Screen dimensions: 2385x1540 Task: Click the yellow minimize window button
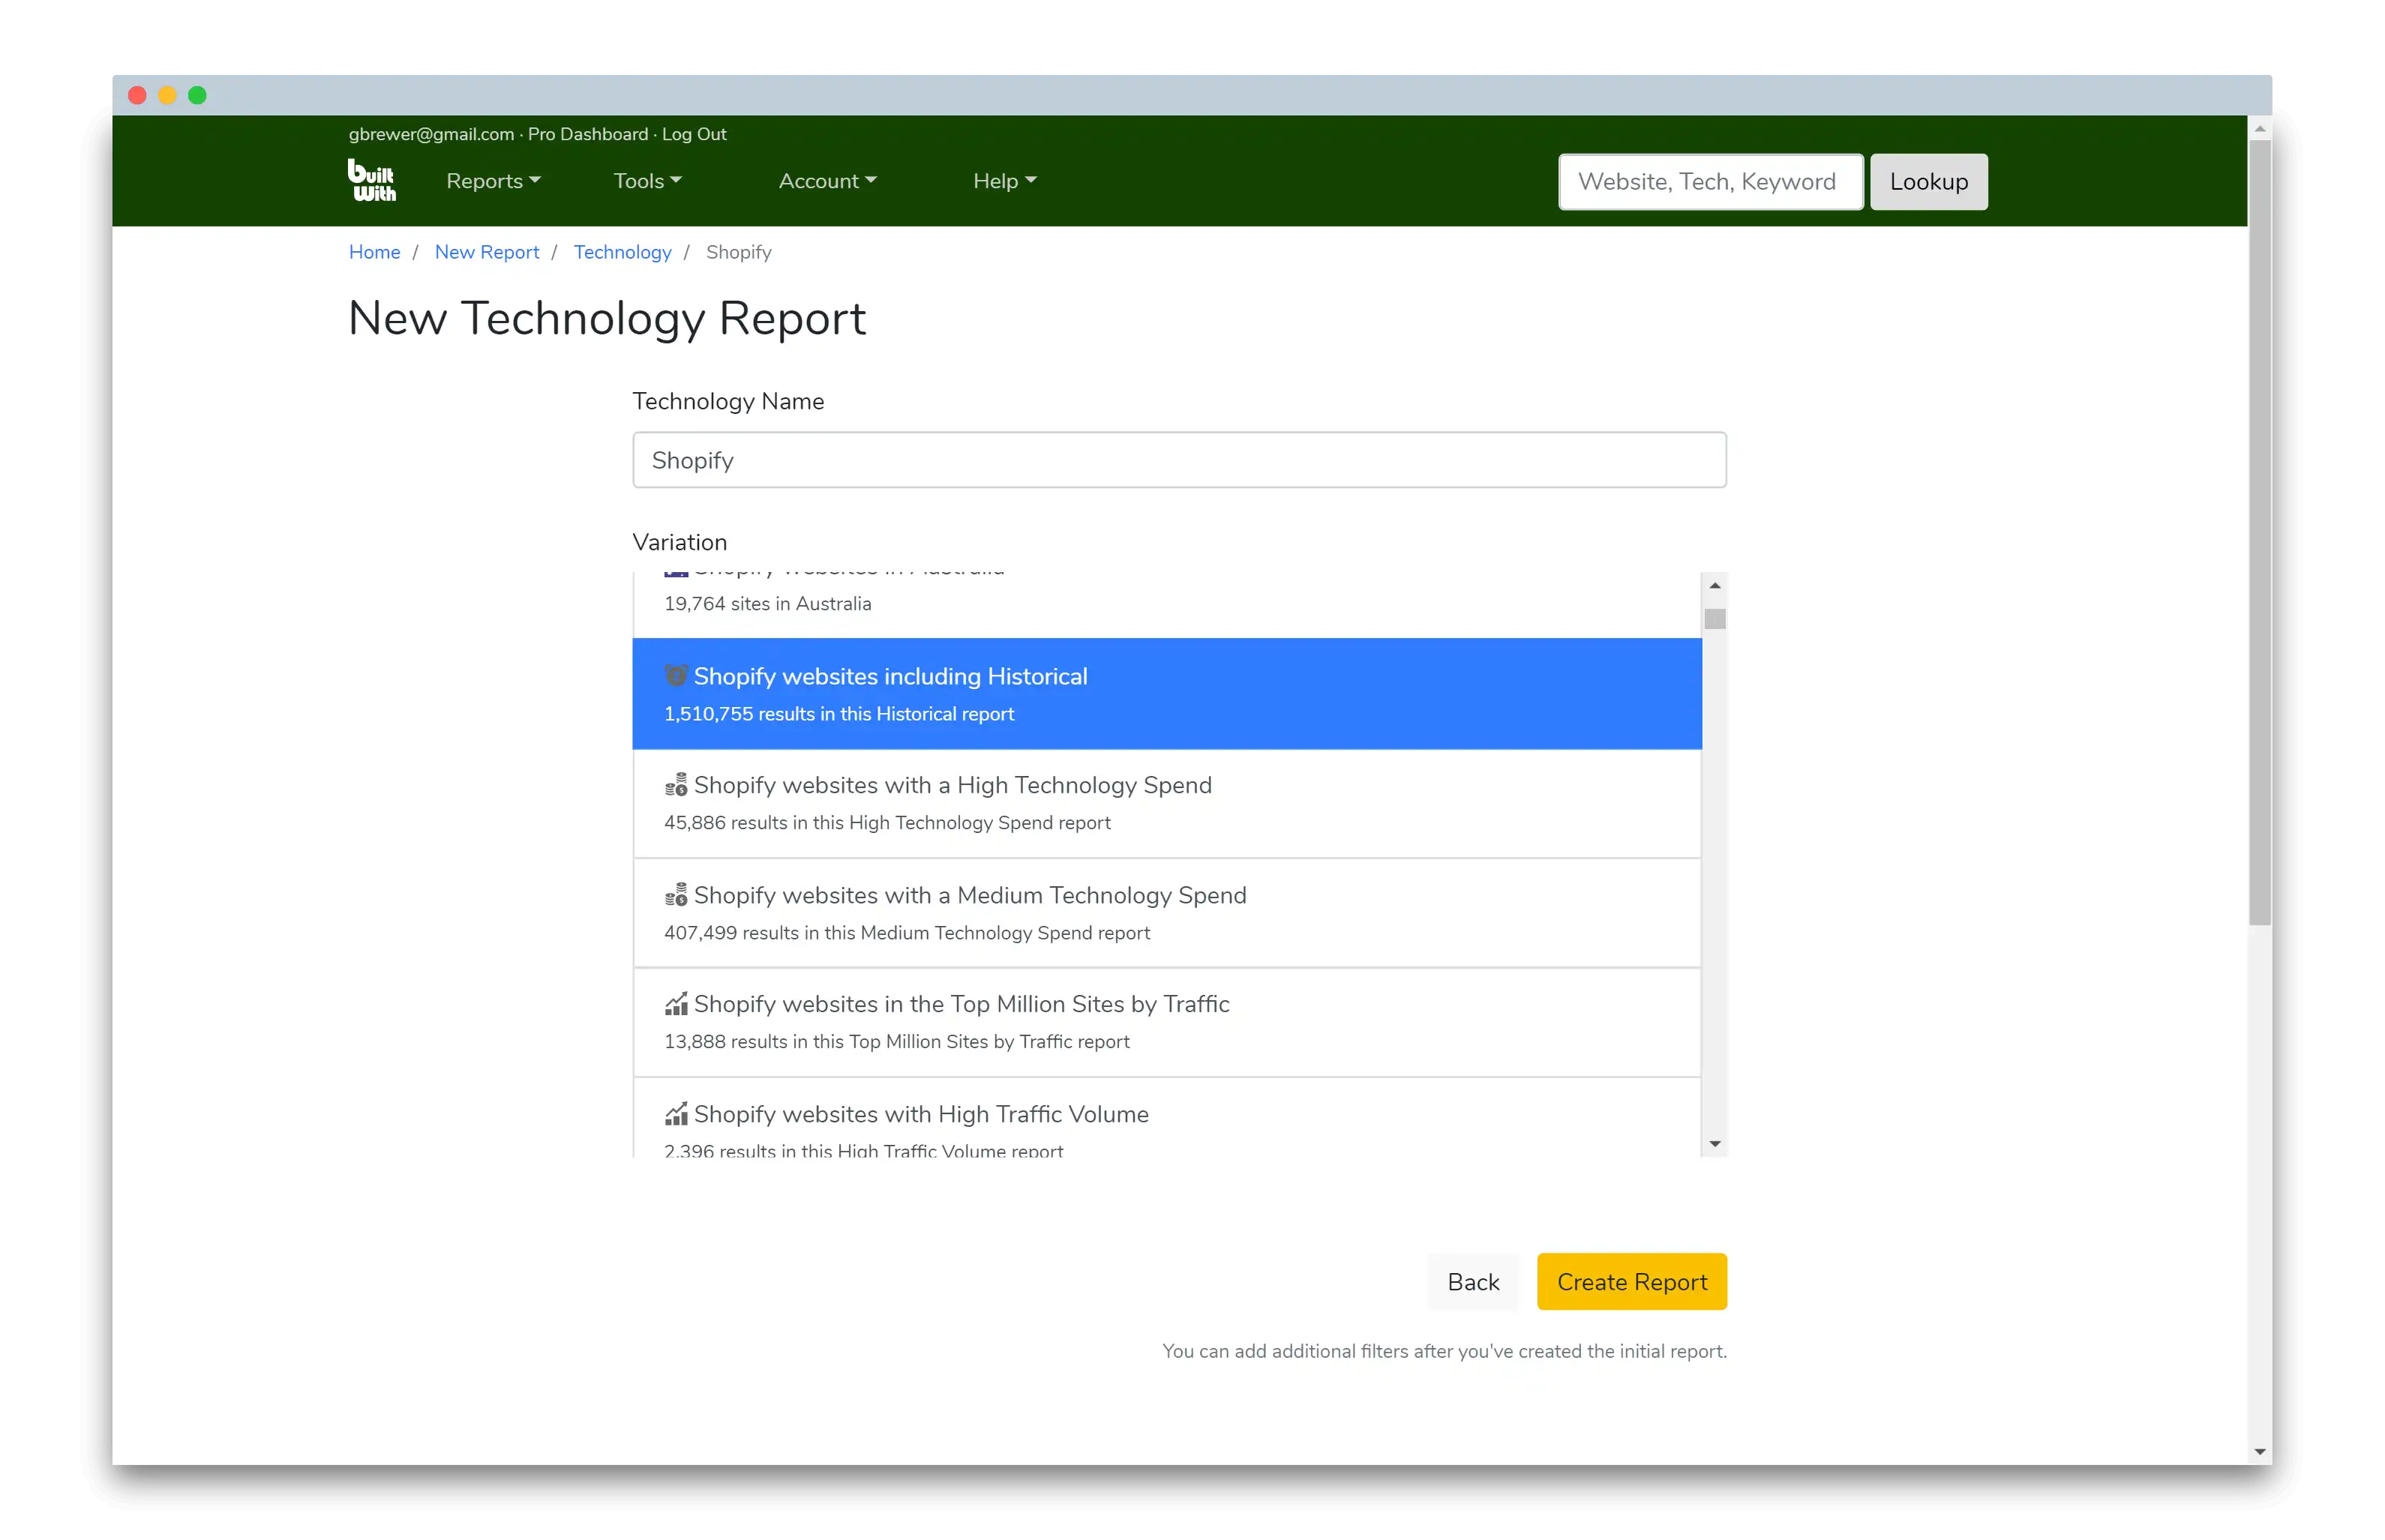[x=167, y=96]
